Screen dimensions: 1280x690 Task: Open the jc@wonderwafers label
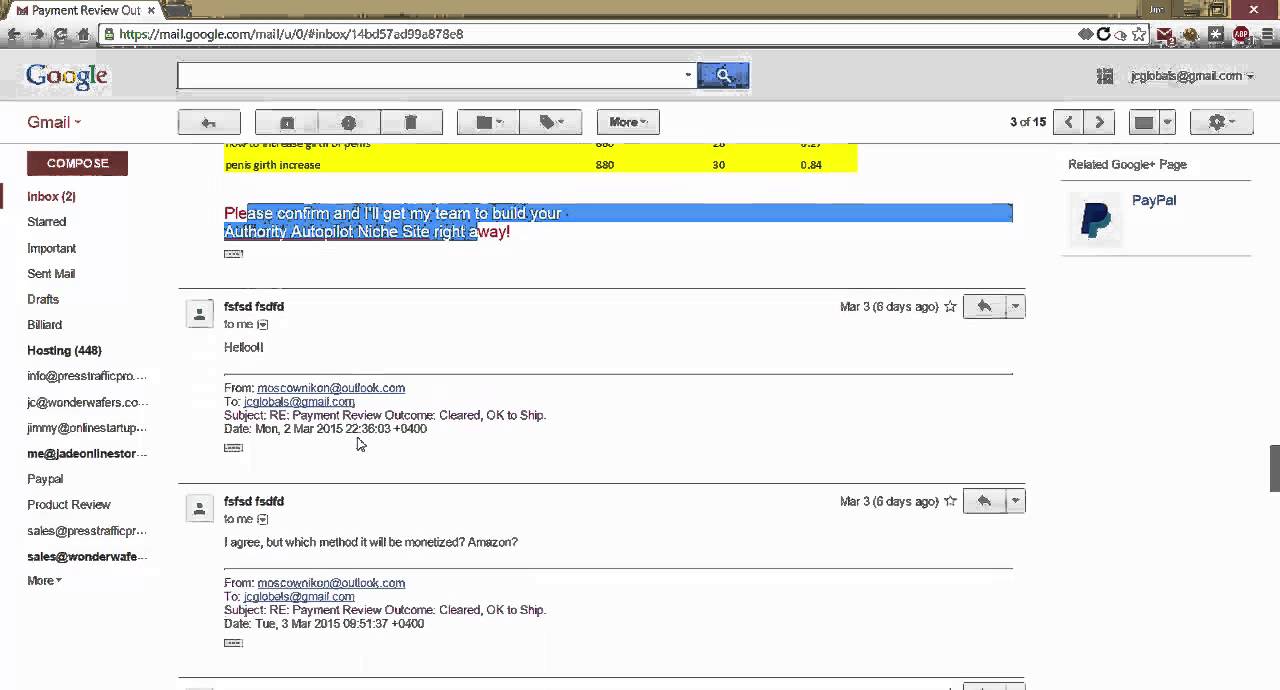[x=87, y=402]
